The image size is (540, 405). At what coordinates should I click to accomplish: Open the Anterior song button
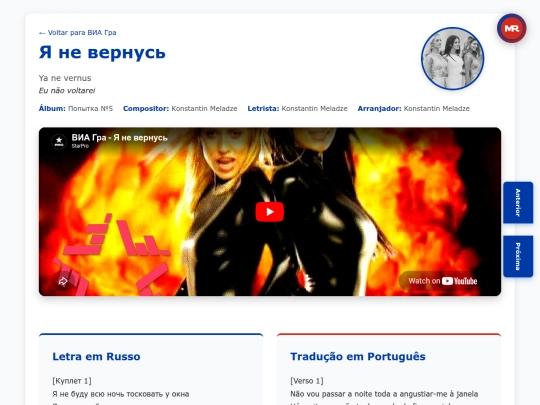pos(518,202)
